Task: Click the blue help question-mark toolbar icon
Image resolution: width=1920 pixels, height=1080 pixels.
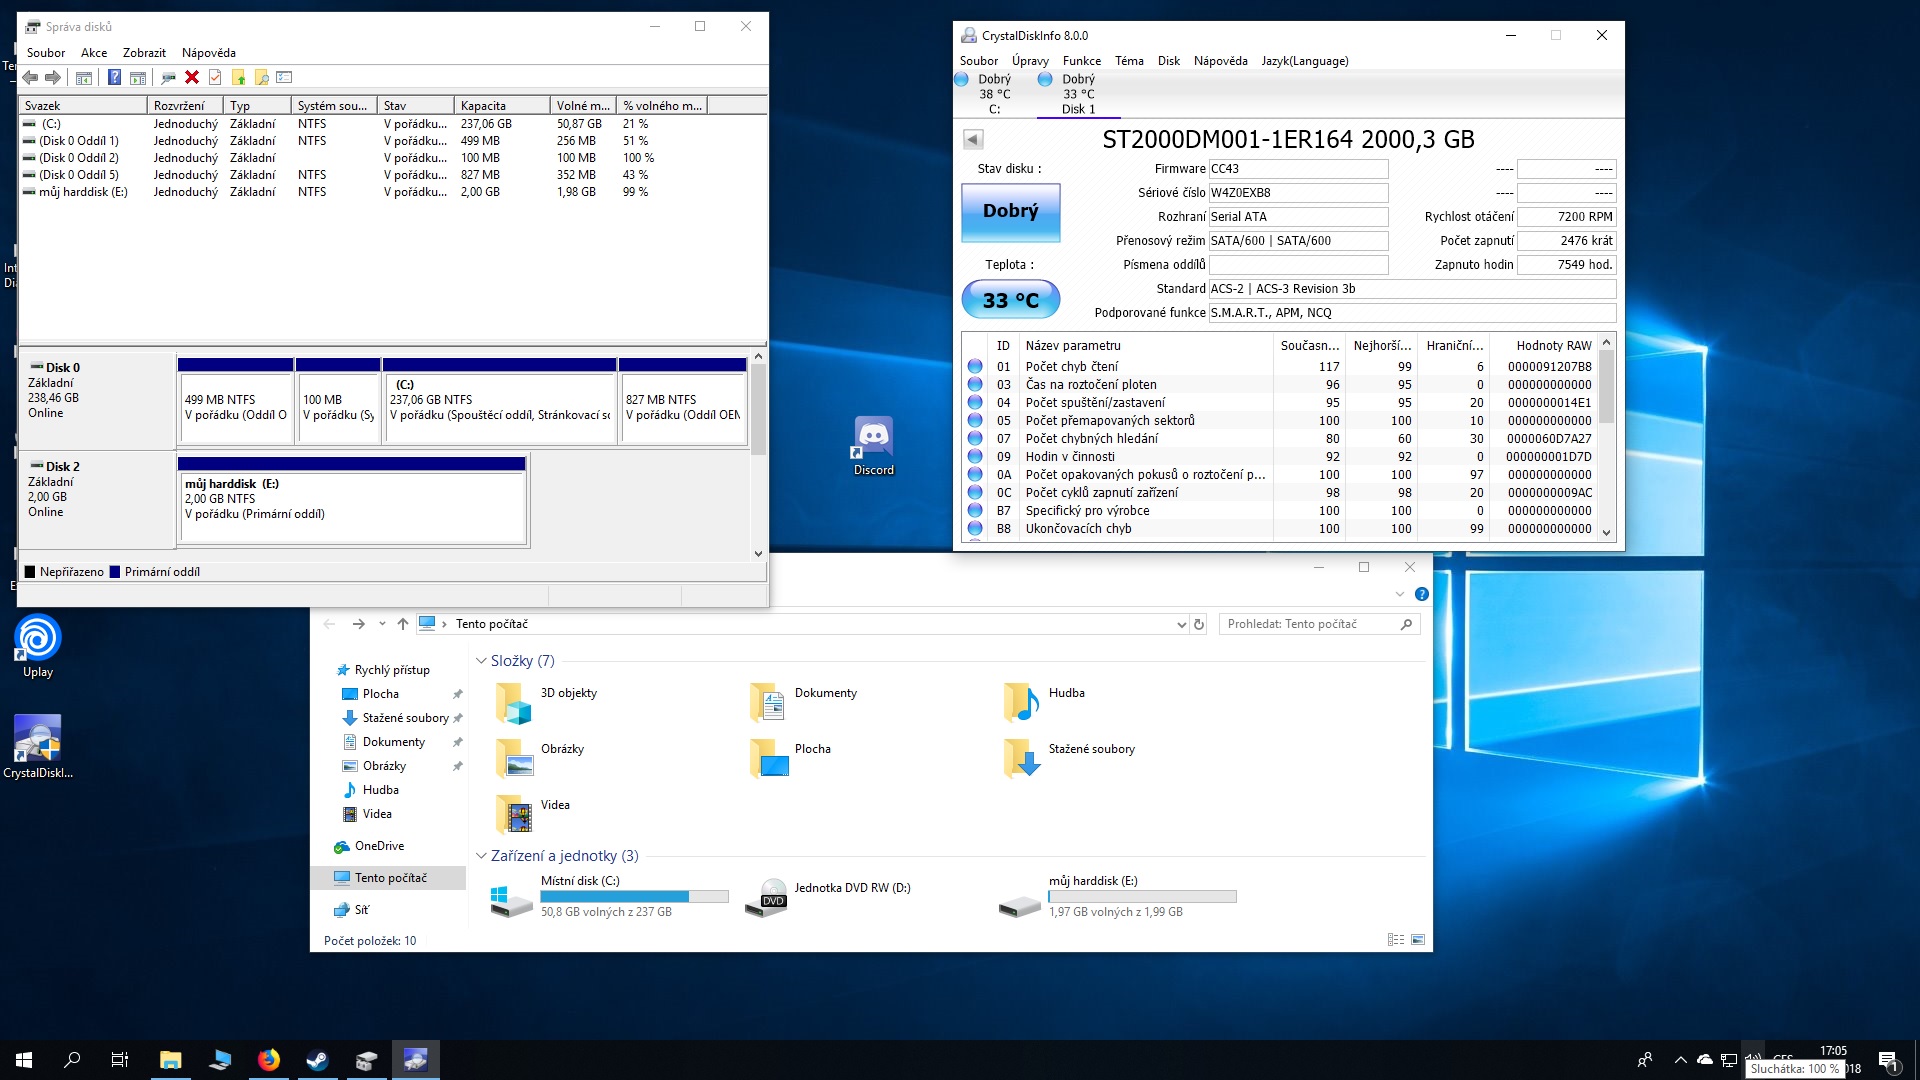Action: (114, 78)
